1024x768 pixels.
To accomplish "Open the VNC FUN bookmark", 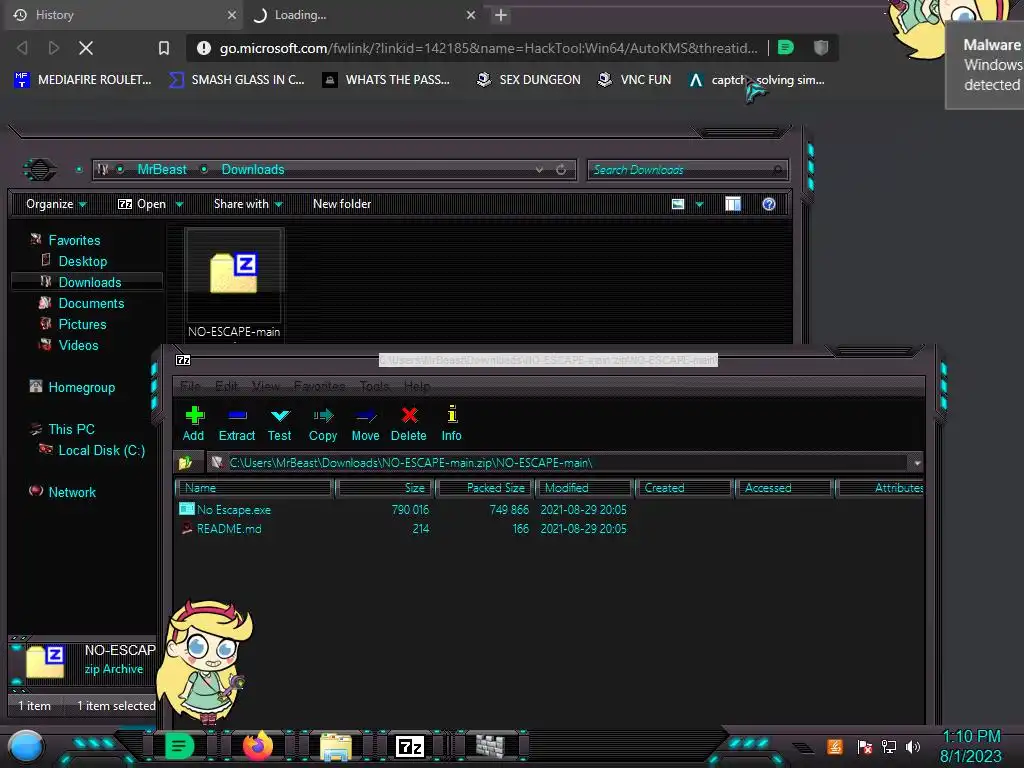I will pos(634,80).
